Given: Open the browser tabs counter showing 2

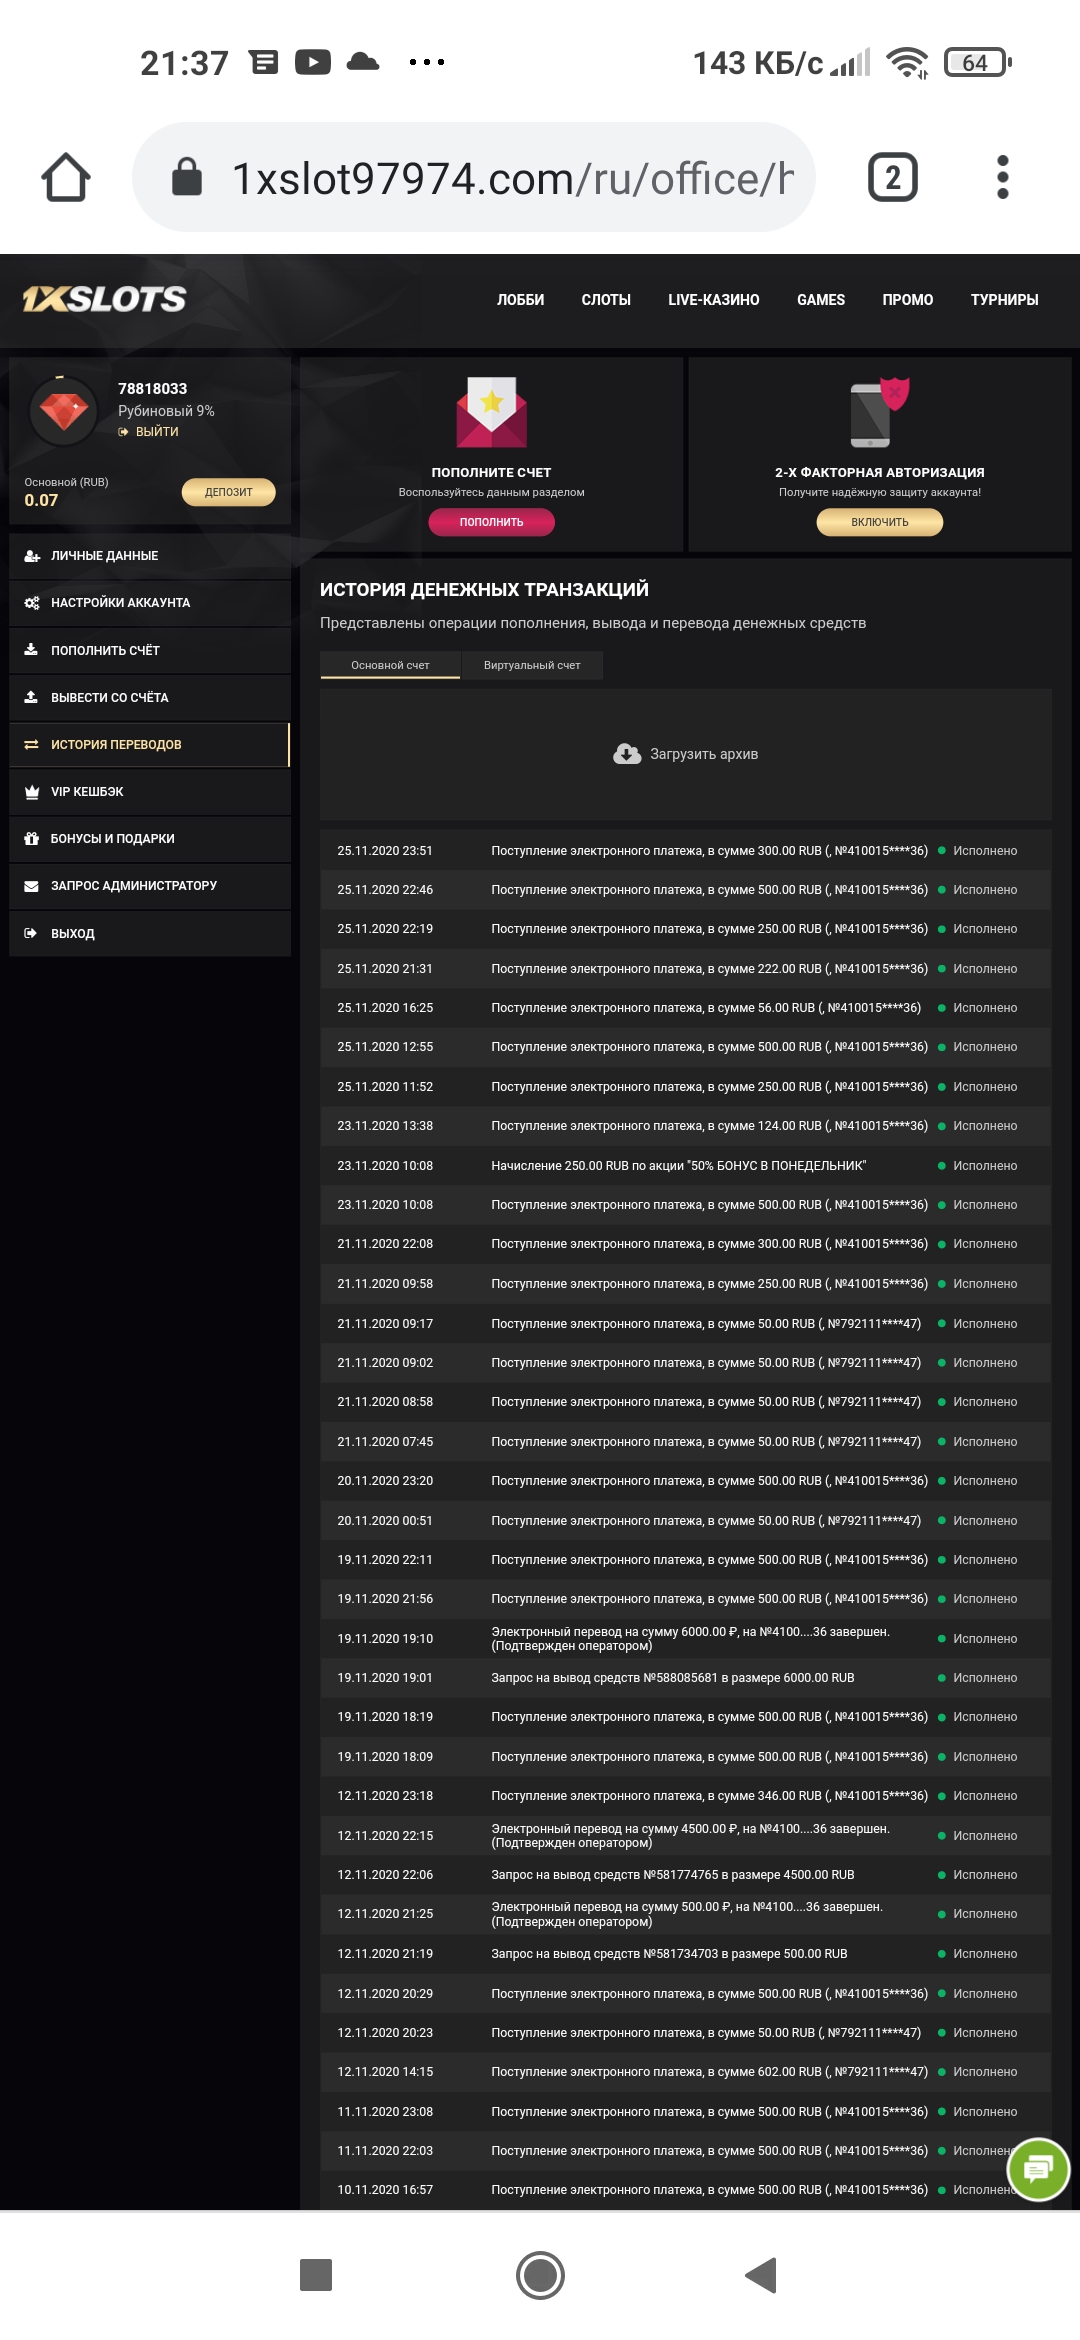Looking at the screenshot, I should (893, 178).
